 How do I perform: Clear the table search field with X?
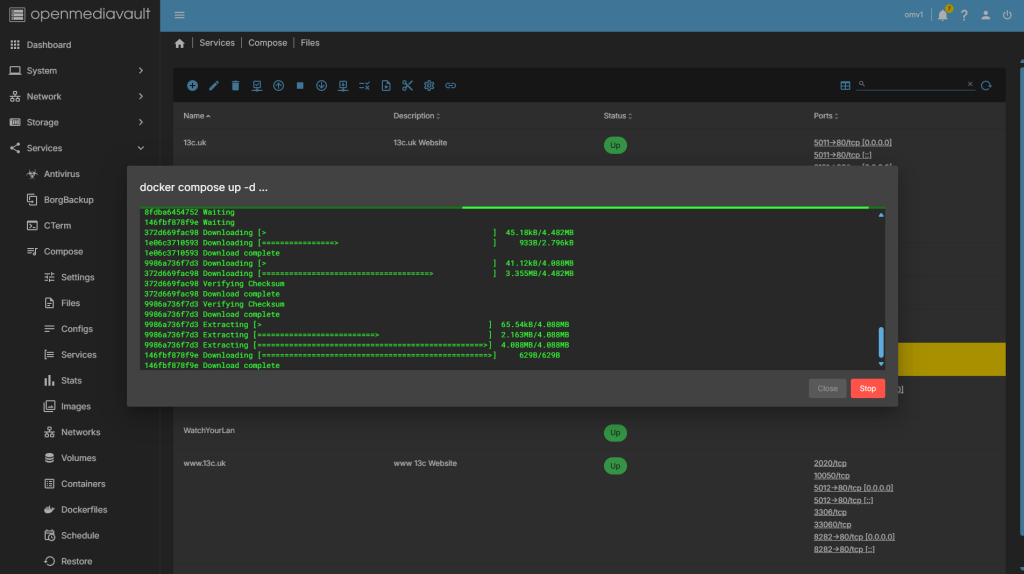point(970,84)
